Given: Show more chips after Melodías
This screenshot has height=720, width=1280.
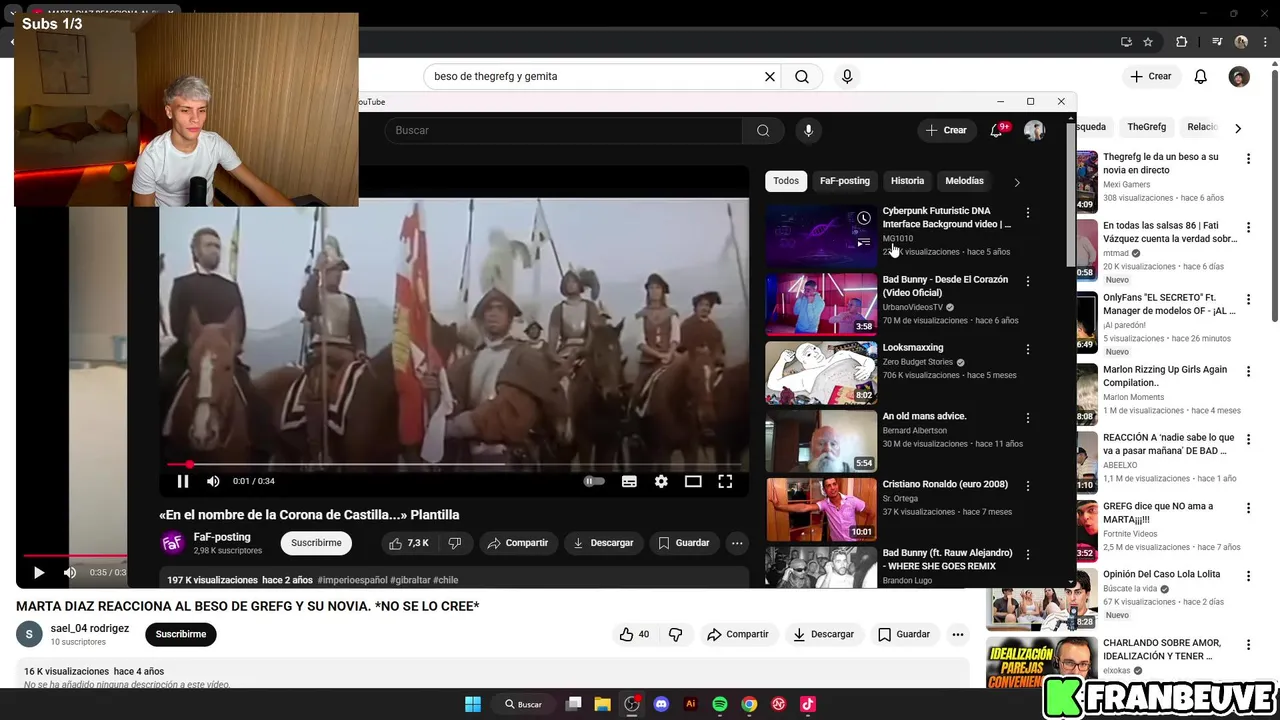Looking at the screenshot, I should 1017,182.
